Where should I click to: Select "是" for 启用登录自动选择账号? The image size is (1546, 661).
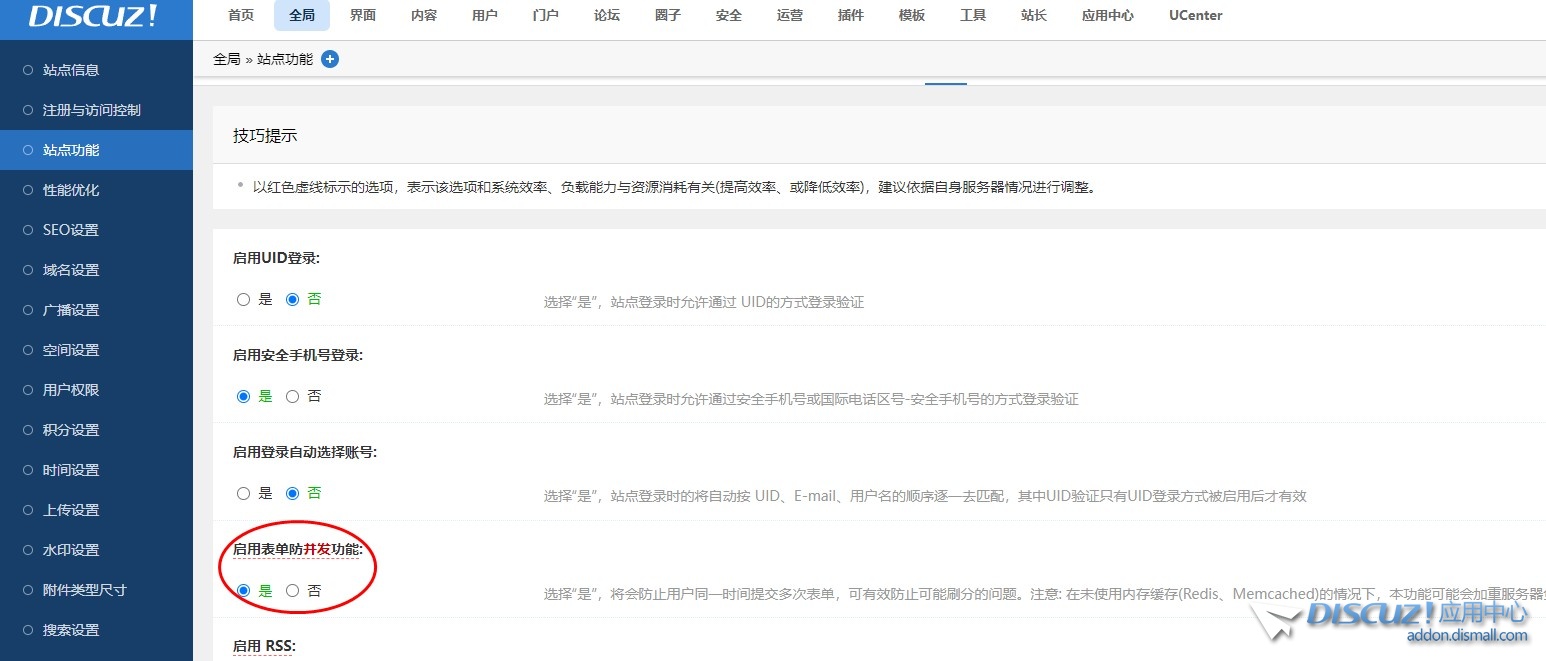pyautogui.click(x=243, y=493)
